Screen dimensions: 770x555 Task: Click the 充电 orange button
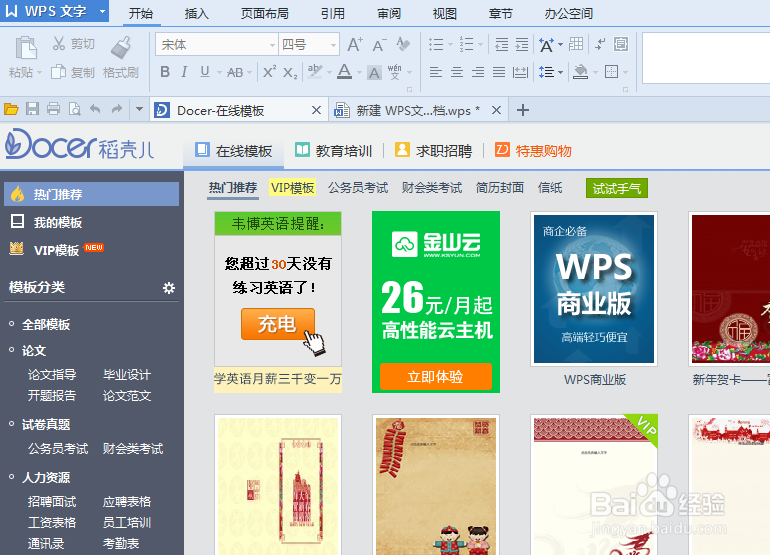click(277, 324)
